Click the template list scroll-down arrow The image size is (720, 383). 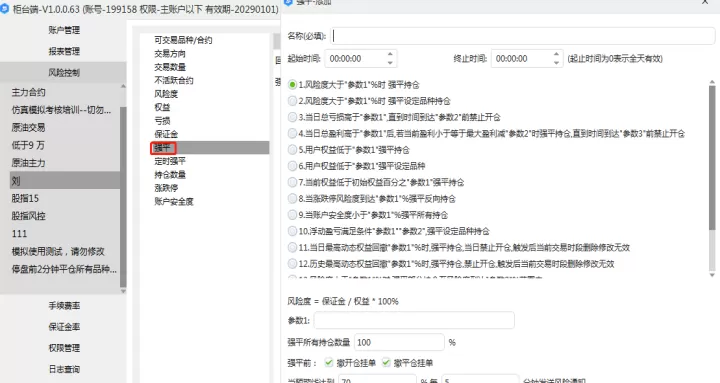tap(123, 291)
